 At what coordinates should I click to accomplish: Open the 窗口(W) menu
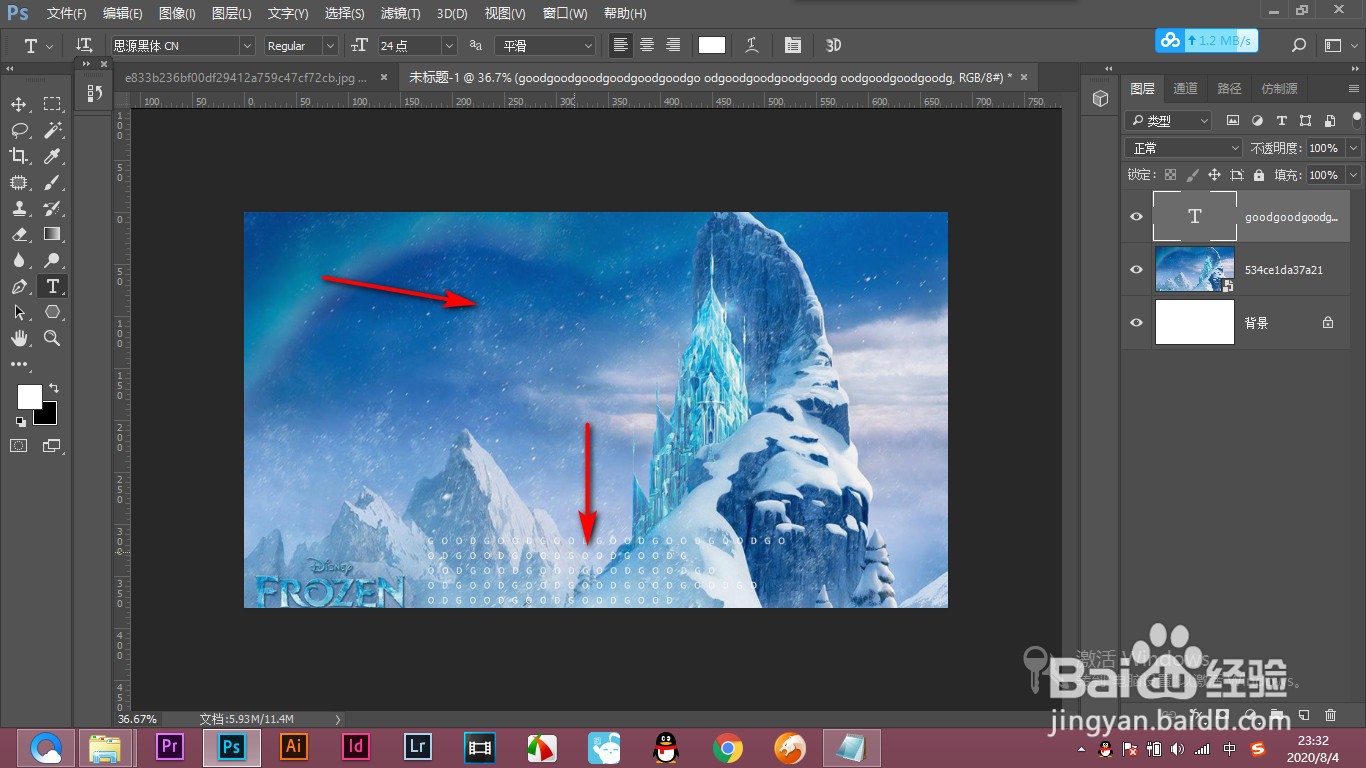click(565, 14)
